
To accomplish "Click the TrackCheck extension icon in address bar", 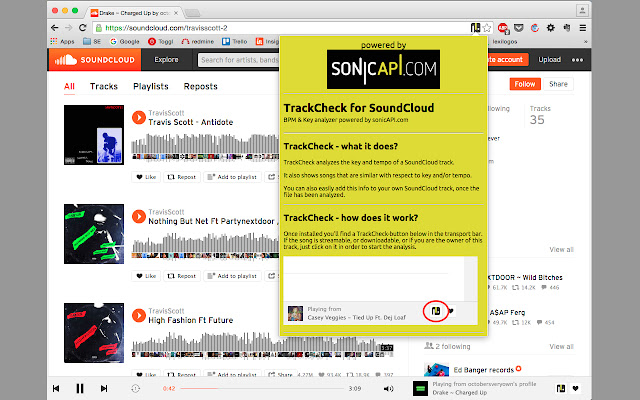I will click(475, 28).
